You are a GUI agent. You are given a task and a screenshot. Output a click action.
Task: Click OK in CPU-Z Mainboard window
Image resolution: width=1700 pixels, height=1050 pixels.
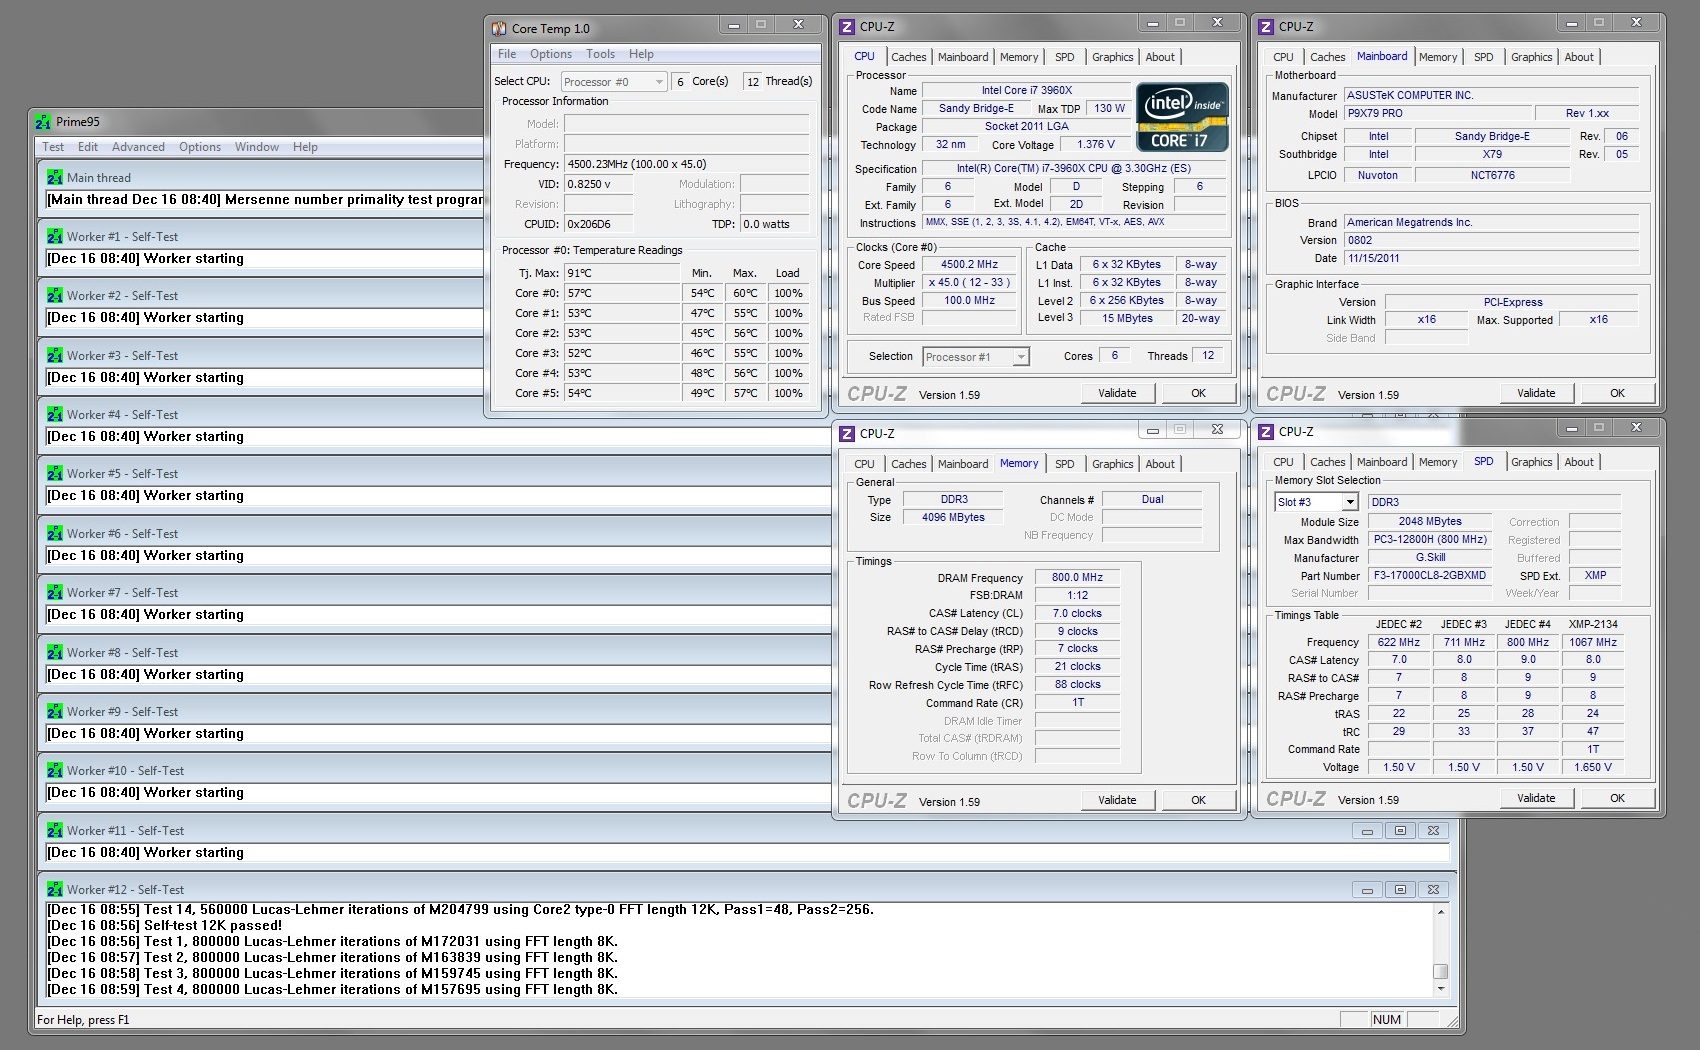click(1617, 393)
